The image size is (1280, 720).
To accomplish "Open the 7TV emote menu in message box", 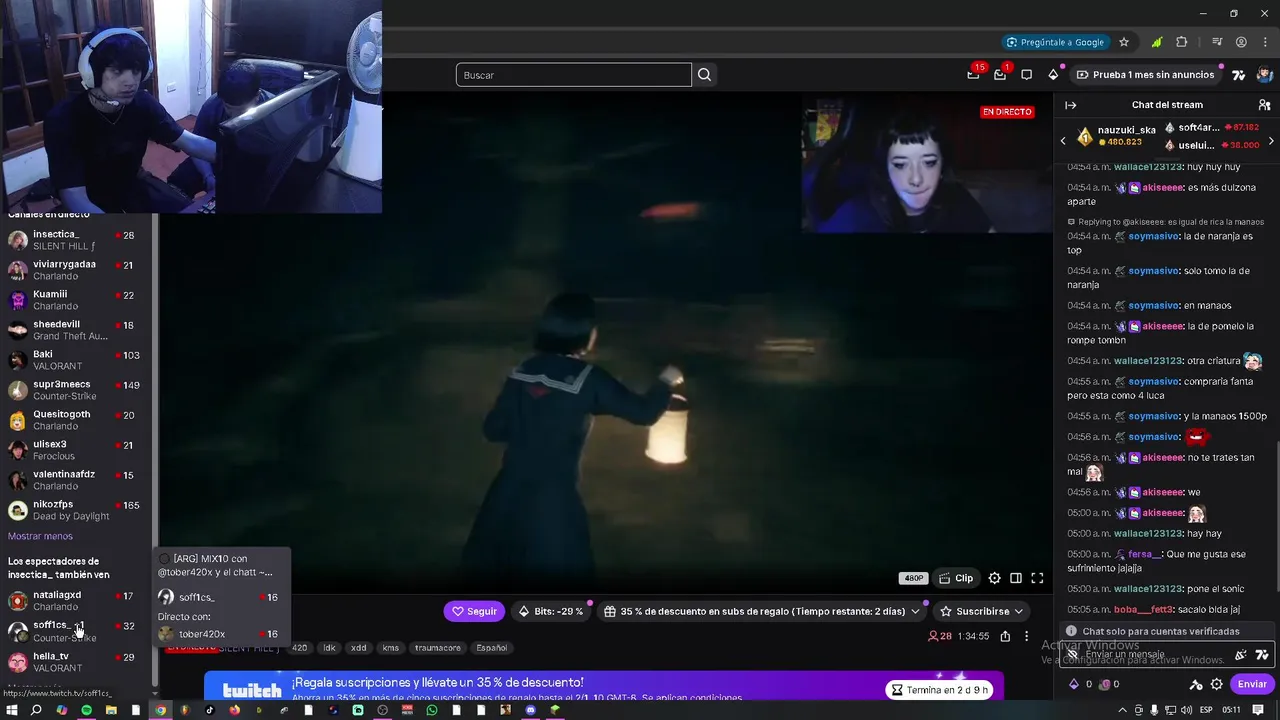I will coord(1262,655).
